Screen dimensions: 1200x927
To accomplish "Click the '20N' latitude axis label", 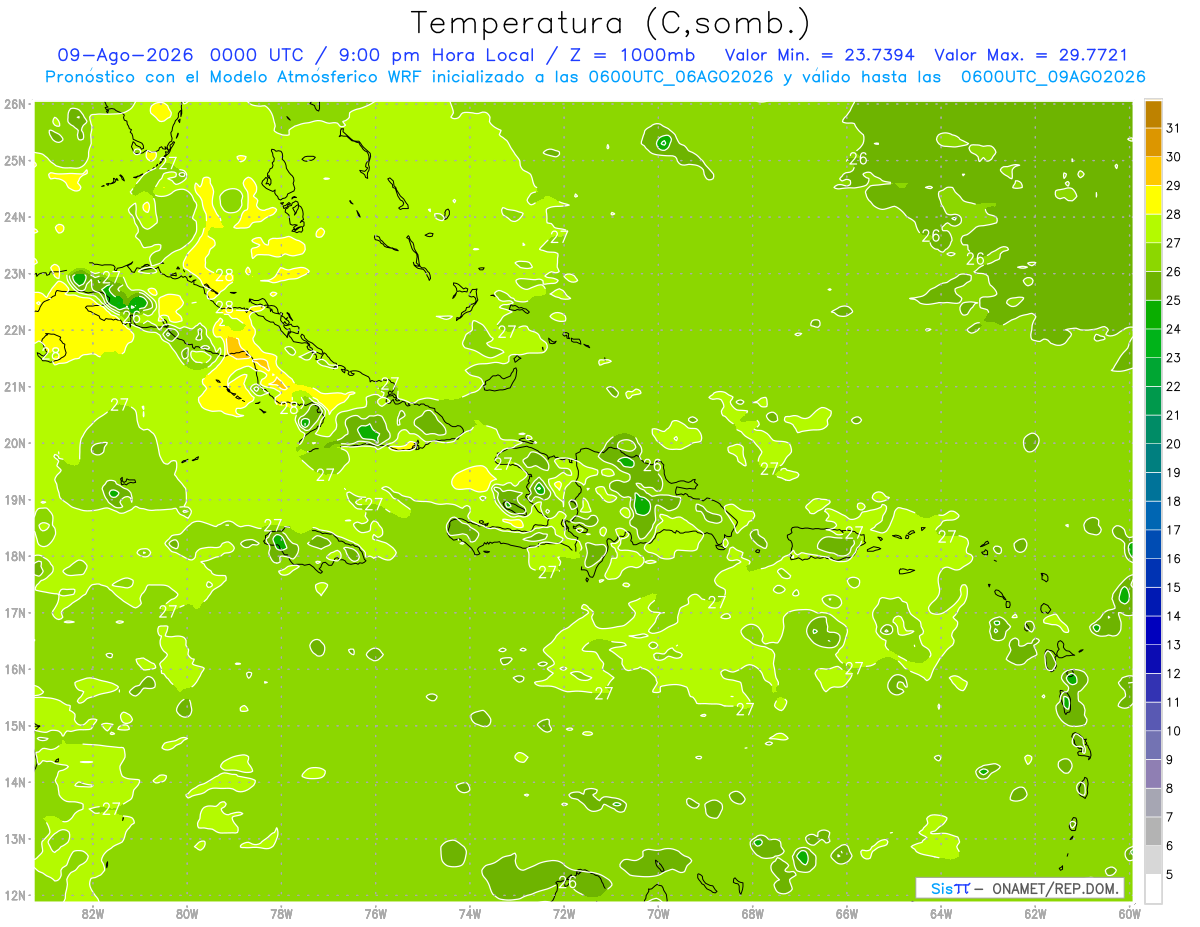I will point(15,443).
